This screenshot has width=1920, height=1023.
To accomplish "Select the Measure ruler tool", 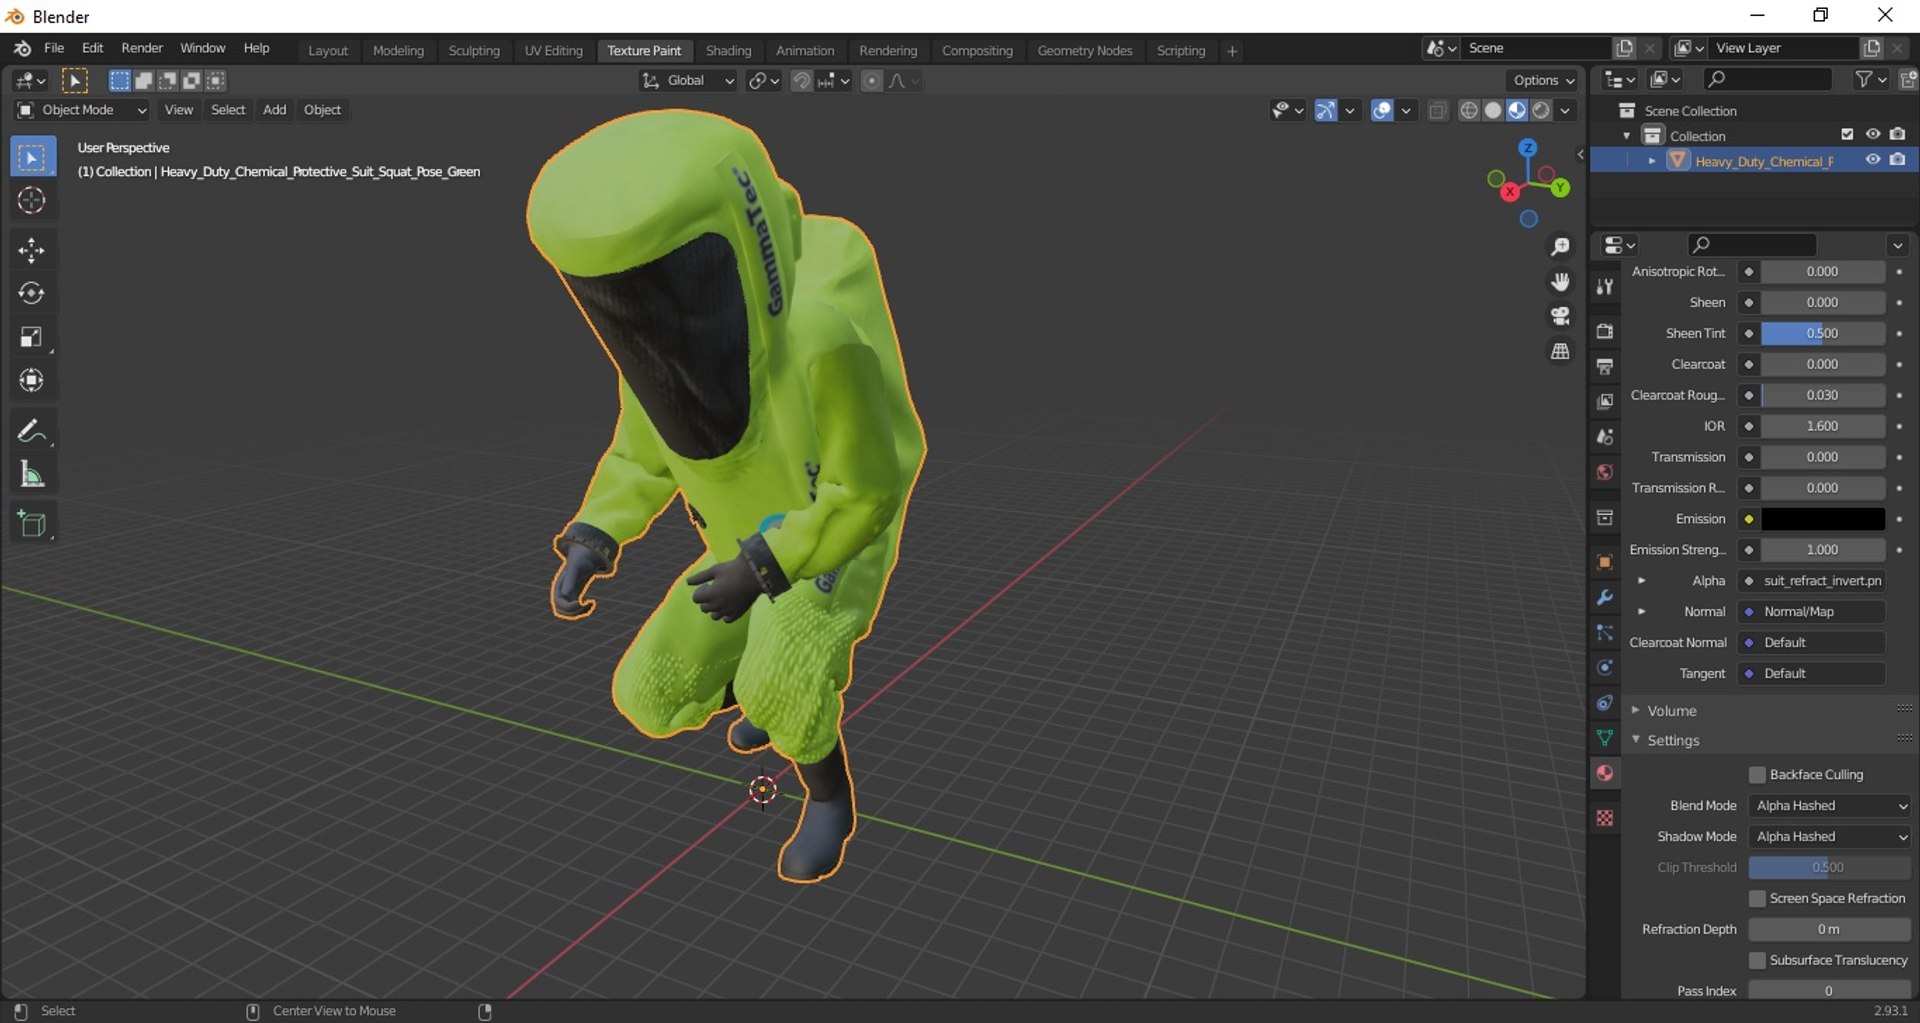I will (32, 475).
